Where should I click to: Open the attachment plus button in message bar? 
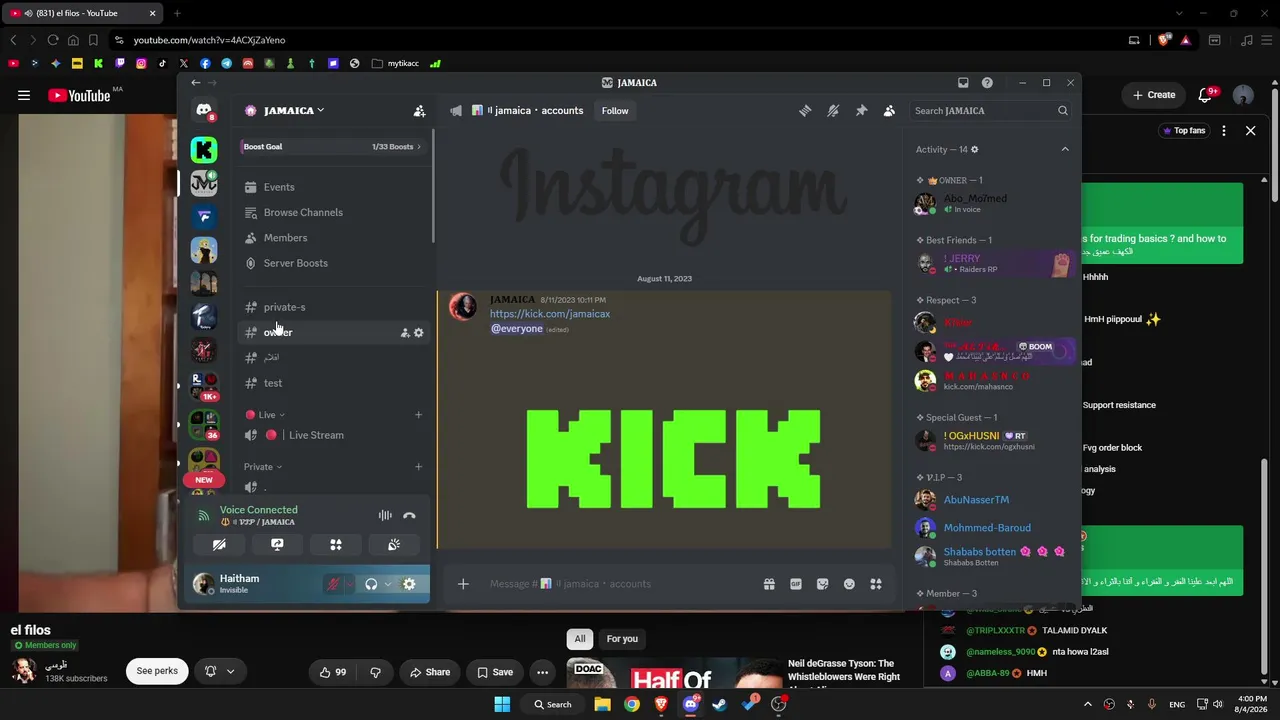coord(463,584)
